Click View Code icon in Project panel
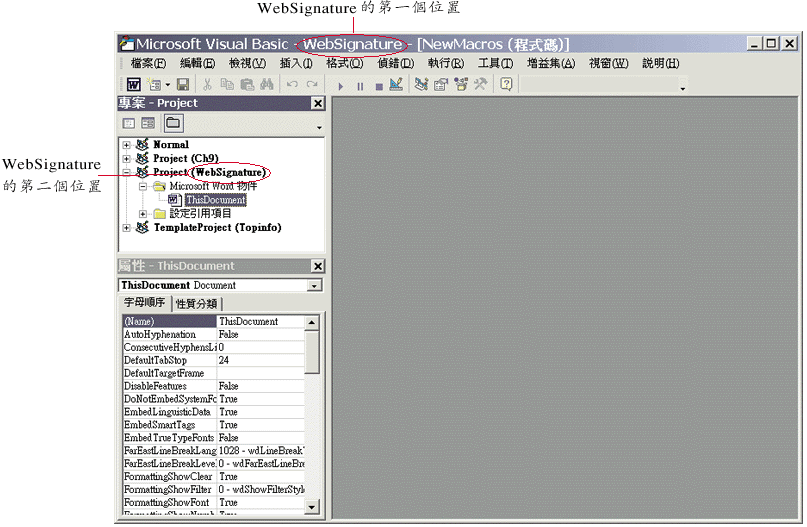 click(129, 123)
